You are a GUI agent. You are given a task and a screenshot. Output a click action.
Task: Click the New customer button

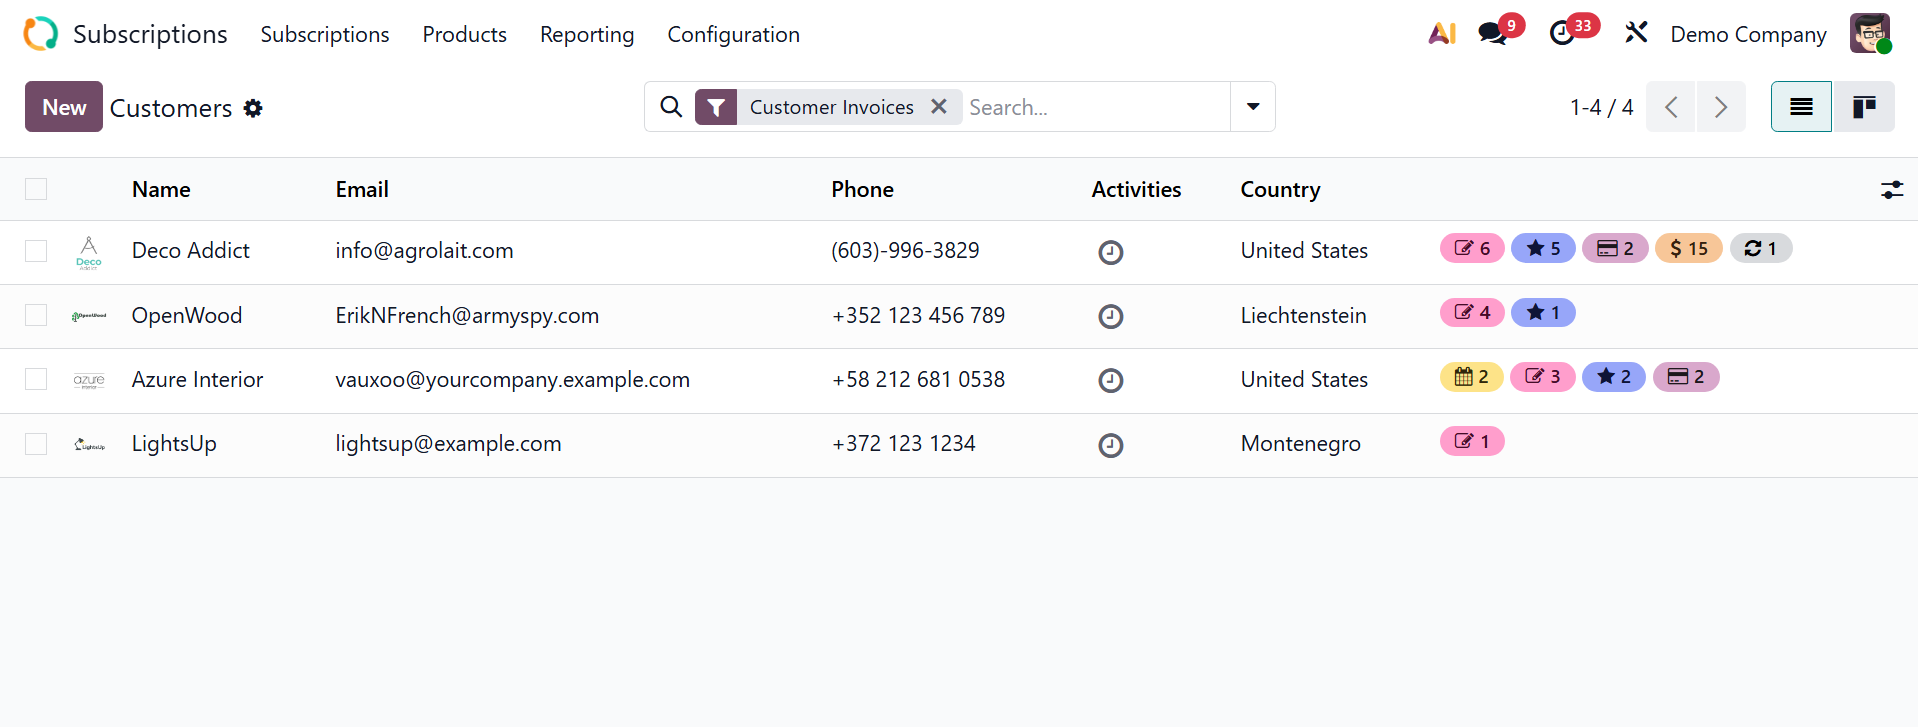[64, 107]
